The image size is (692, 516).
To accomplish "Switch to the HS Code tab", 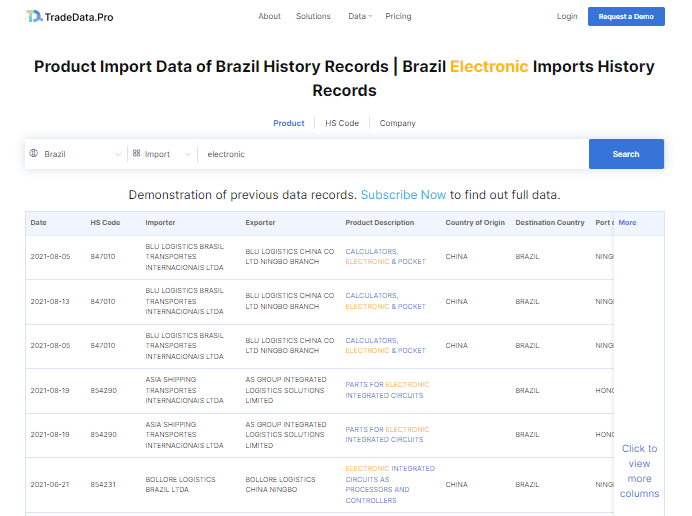I will (342, 123).
